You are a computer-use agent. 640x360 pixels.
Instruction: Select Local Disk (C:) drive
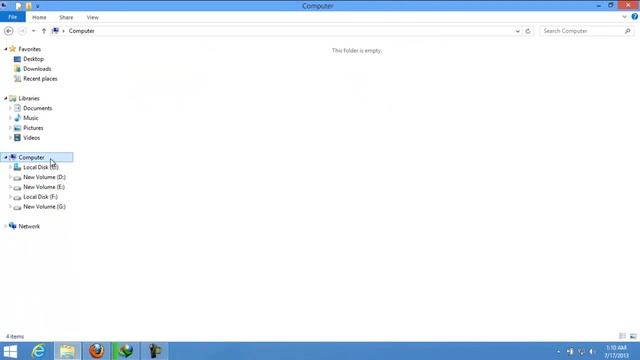[x=40, y=167]
